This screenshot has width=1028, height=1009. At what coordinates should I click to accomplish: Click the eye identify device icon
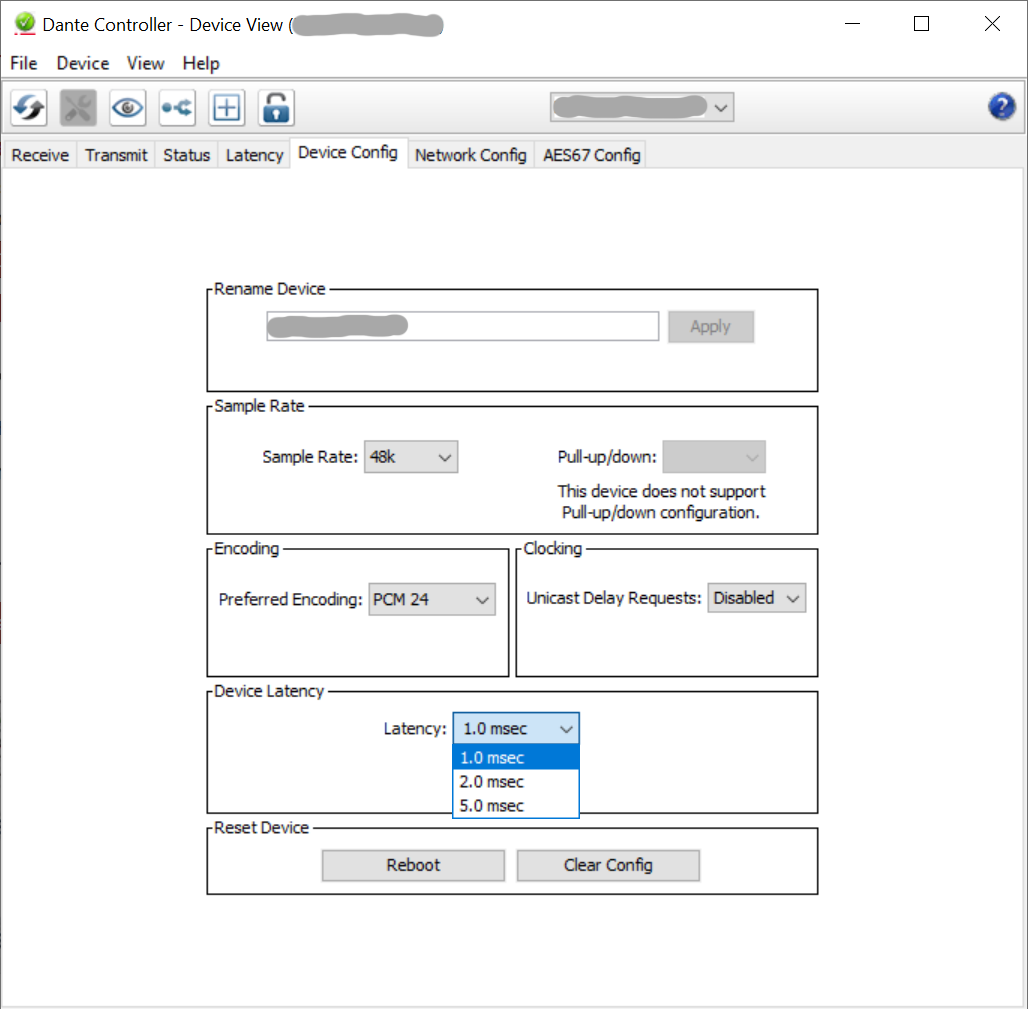(x=127, y=108)
